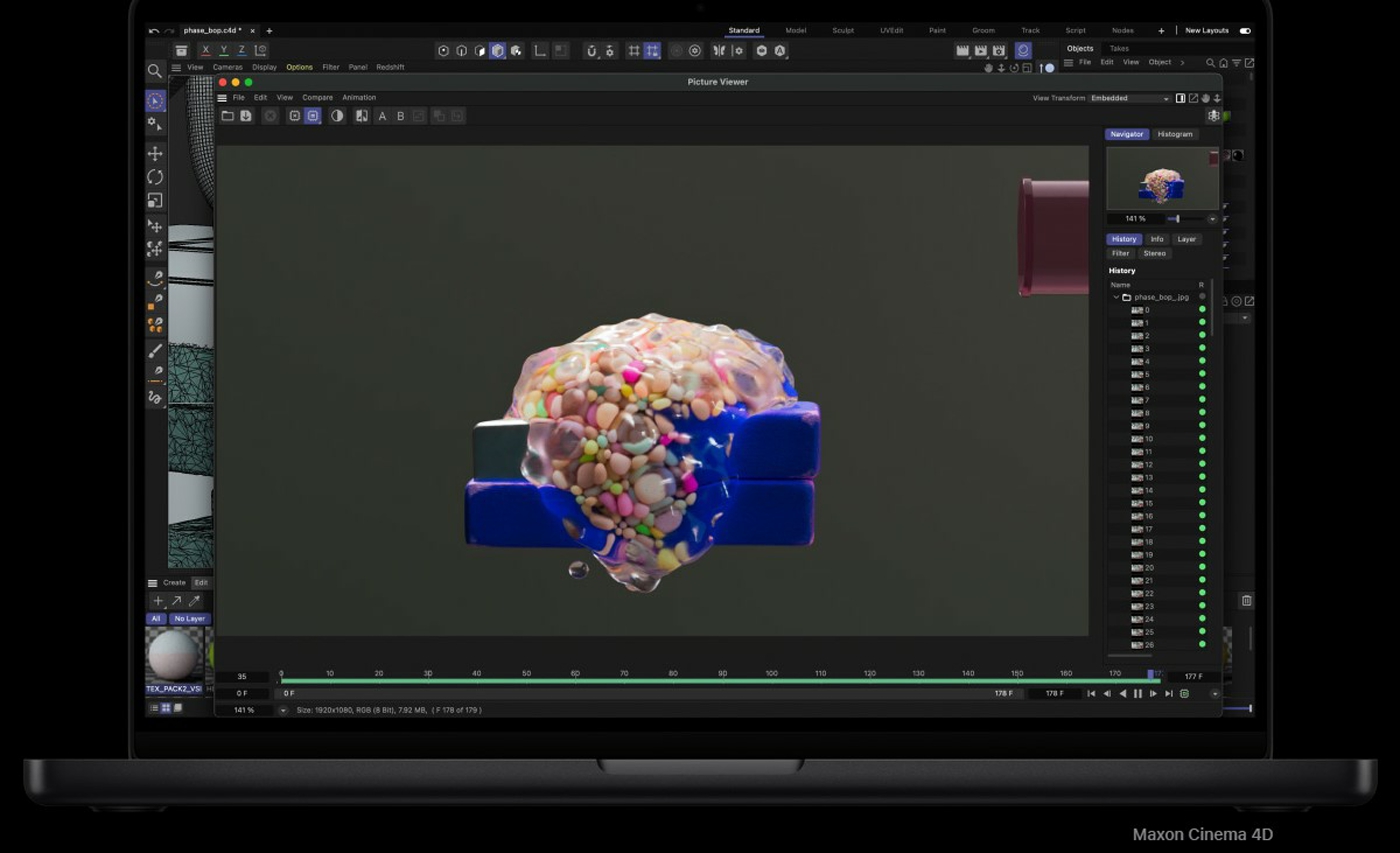1400x853 pixels.
Task: Click the Render to Picture Viewer icon
Action: (981, 50)
